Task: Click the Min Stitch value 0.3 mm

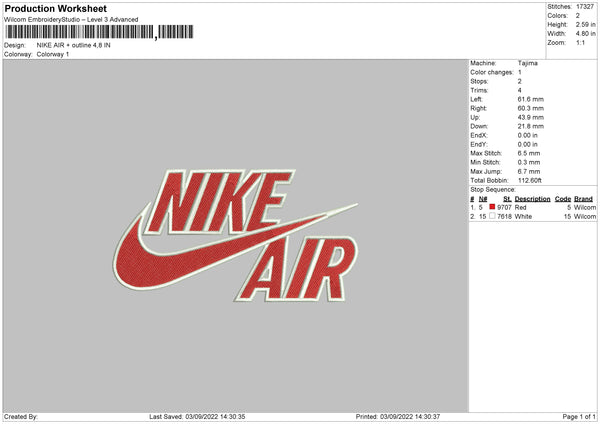Action: pyautogui.click(x=529, y=163)
